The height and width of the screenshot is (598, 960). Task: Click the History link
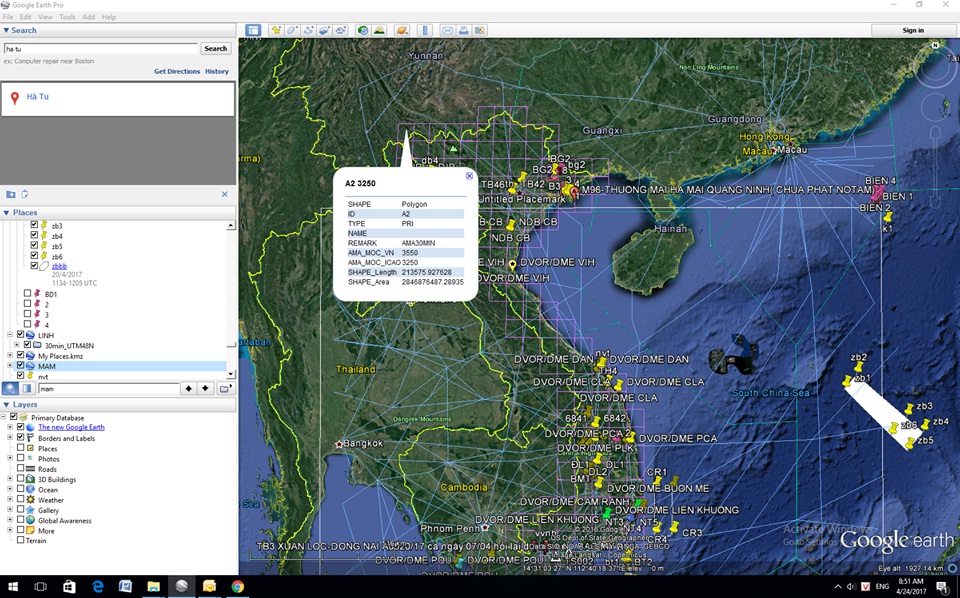pyautogui.click(x=217, y=72)
